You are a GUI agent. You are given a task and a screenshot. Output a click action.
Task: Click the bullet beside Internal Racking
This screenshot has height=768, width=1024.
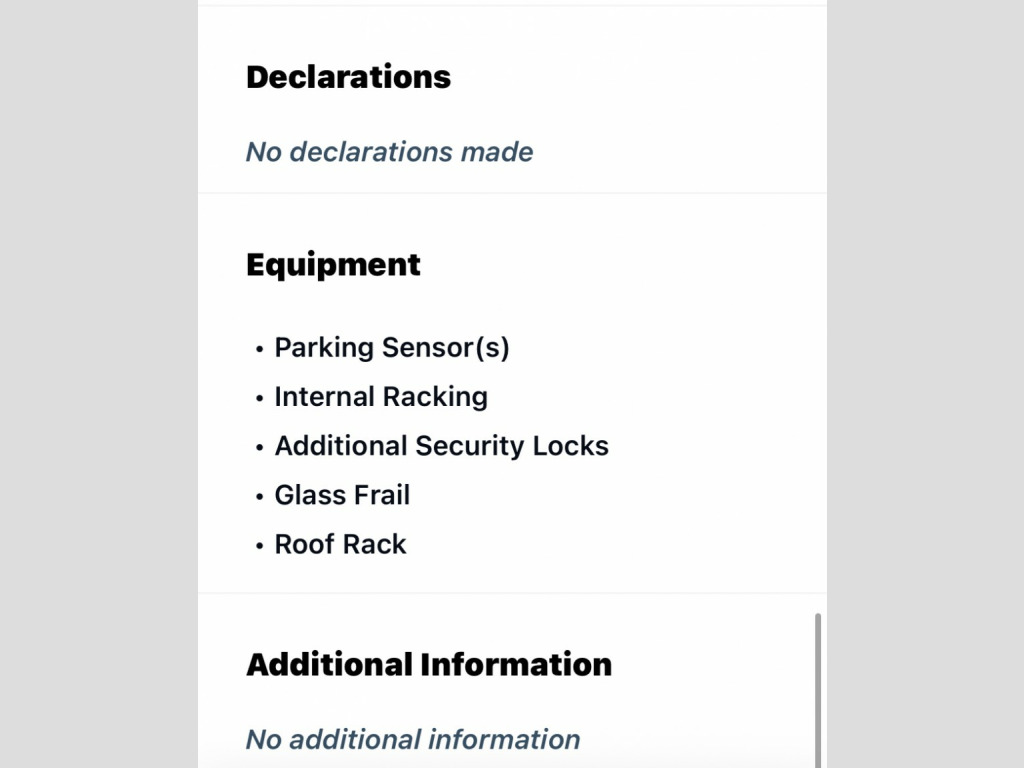(260, 398)
